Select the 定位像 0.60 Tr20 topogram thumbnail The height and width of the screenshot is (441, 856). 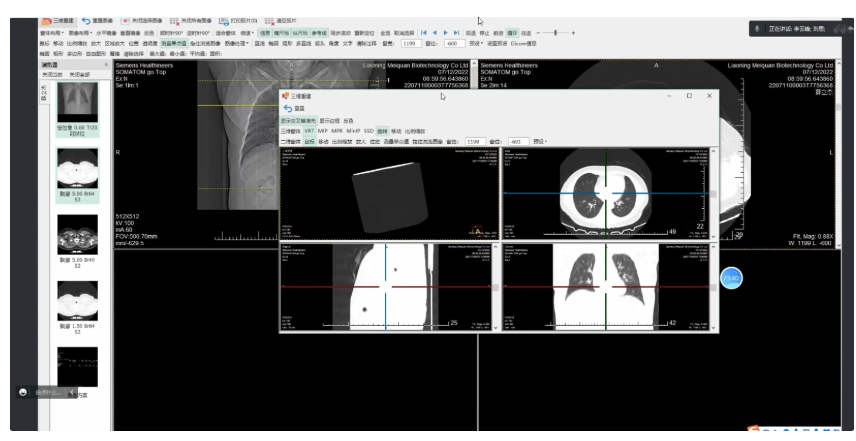[x=78, y=108]
